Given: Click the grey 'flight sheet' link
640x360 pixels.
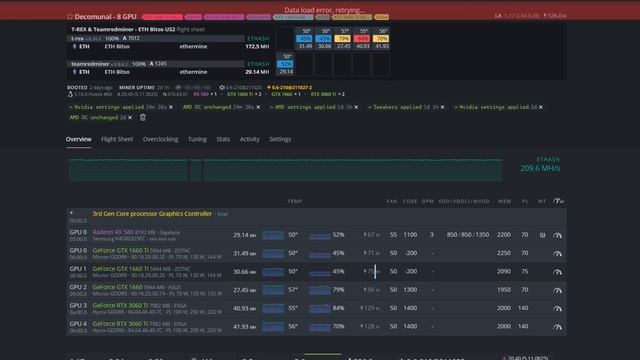Looking at the screenshot, I should tap(191, 29).
